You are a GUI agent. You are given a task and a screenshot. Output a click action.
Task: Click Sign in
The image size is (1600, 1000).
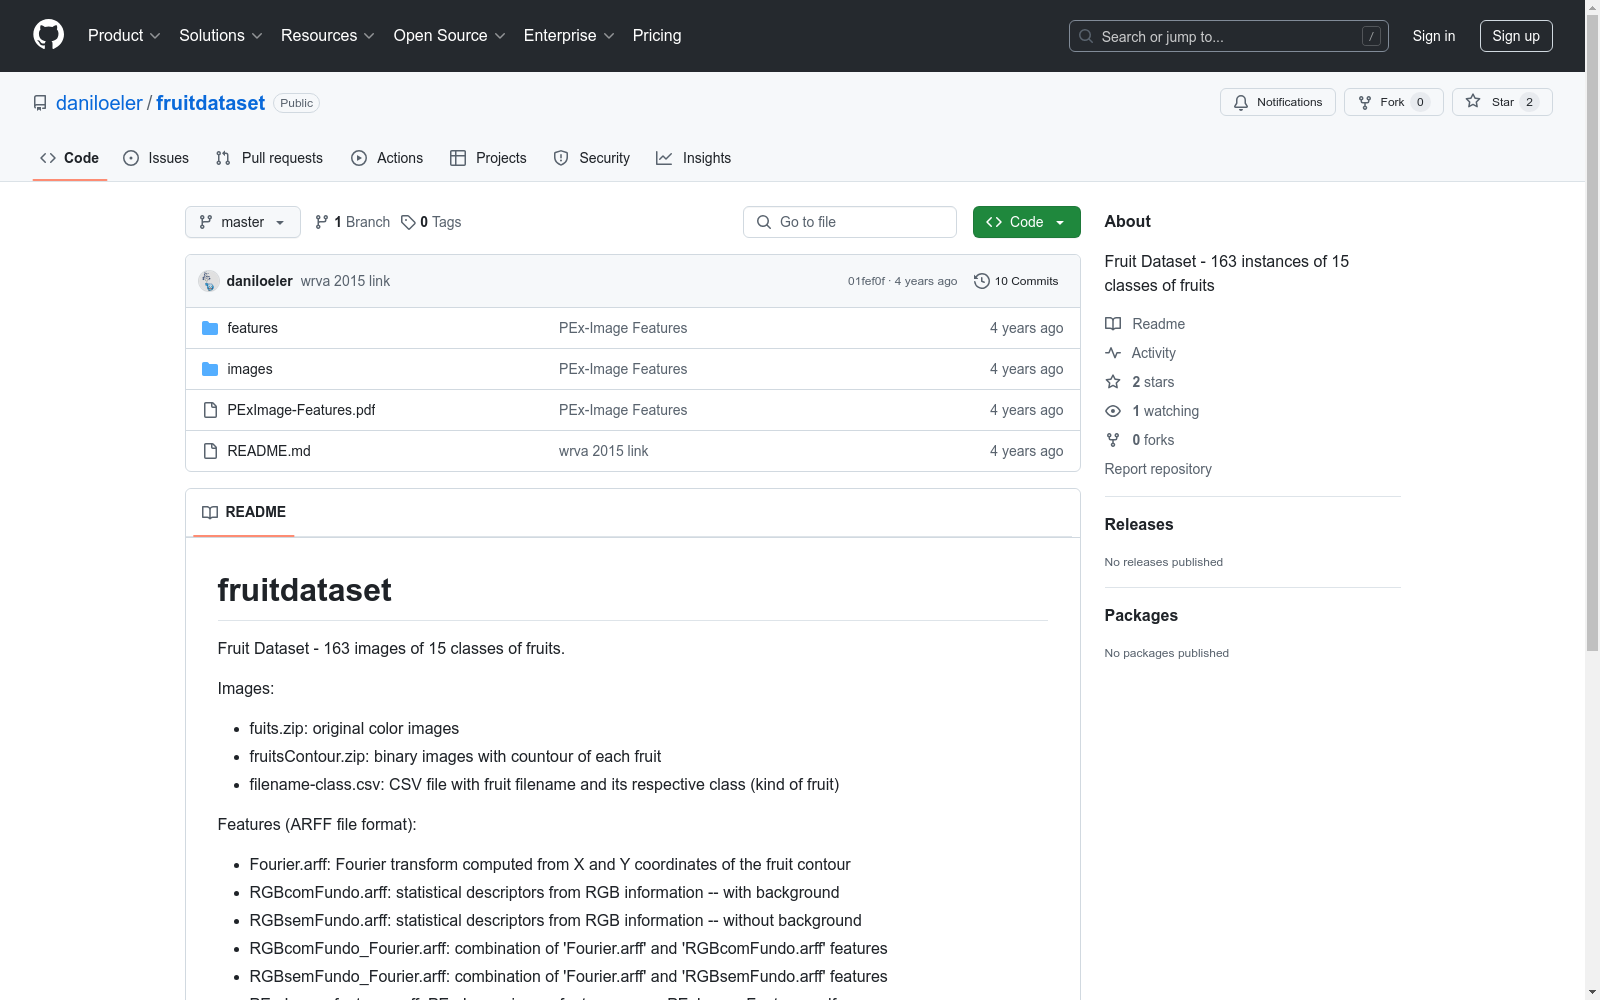point(1433,36)
